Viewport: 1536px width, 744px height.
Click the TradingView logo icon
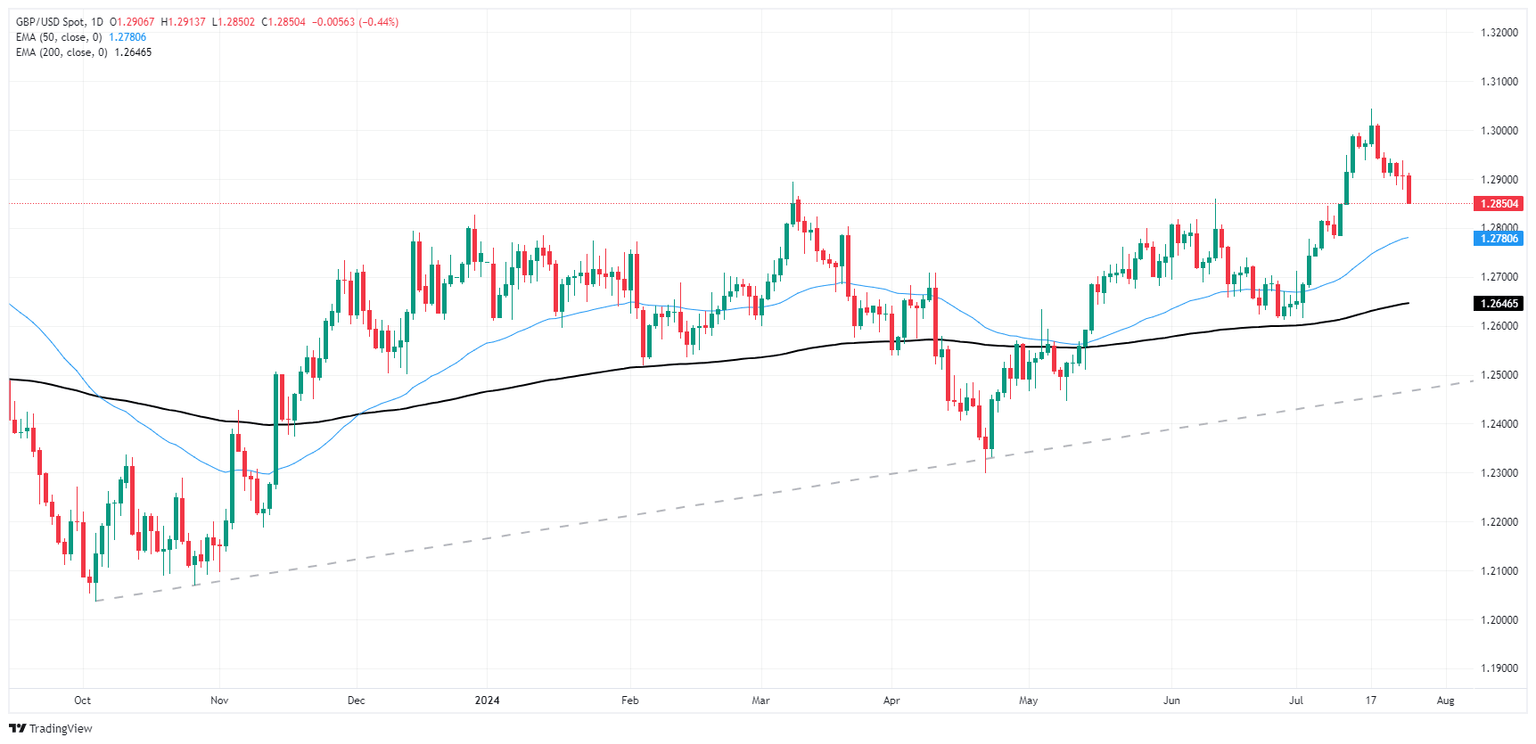point(20,728)
